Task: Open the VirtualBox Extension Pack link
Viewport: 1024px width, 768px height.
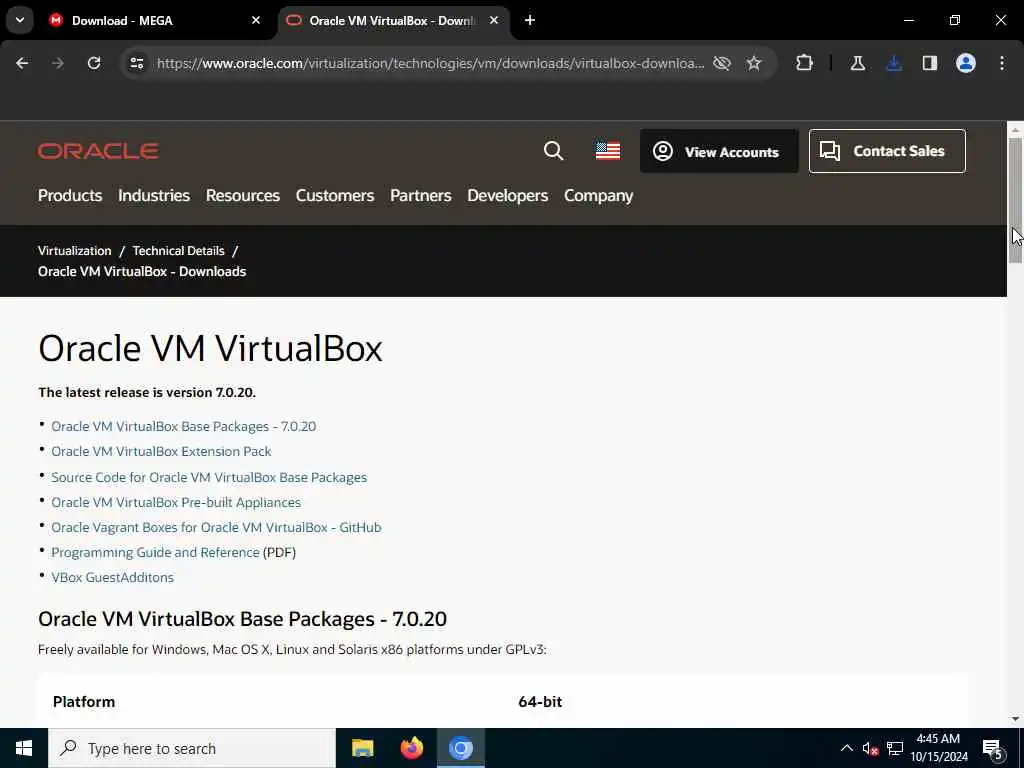Action: (161, 451)
